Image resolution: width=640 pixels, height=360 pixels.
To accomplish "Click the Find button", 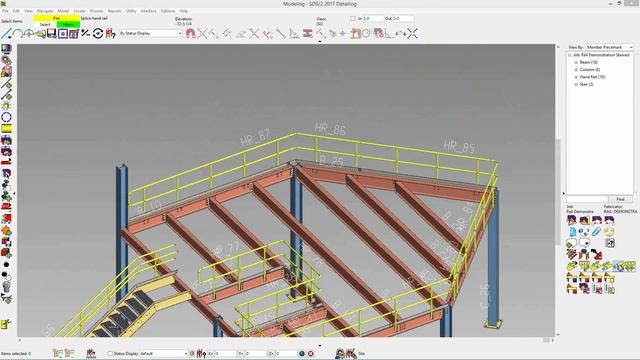I will click(620, 199).
